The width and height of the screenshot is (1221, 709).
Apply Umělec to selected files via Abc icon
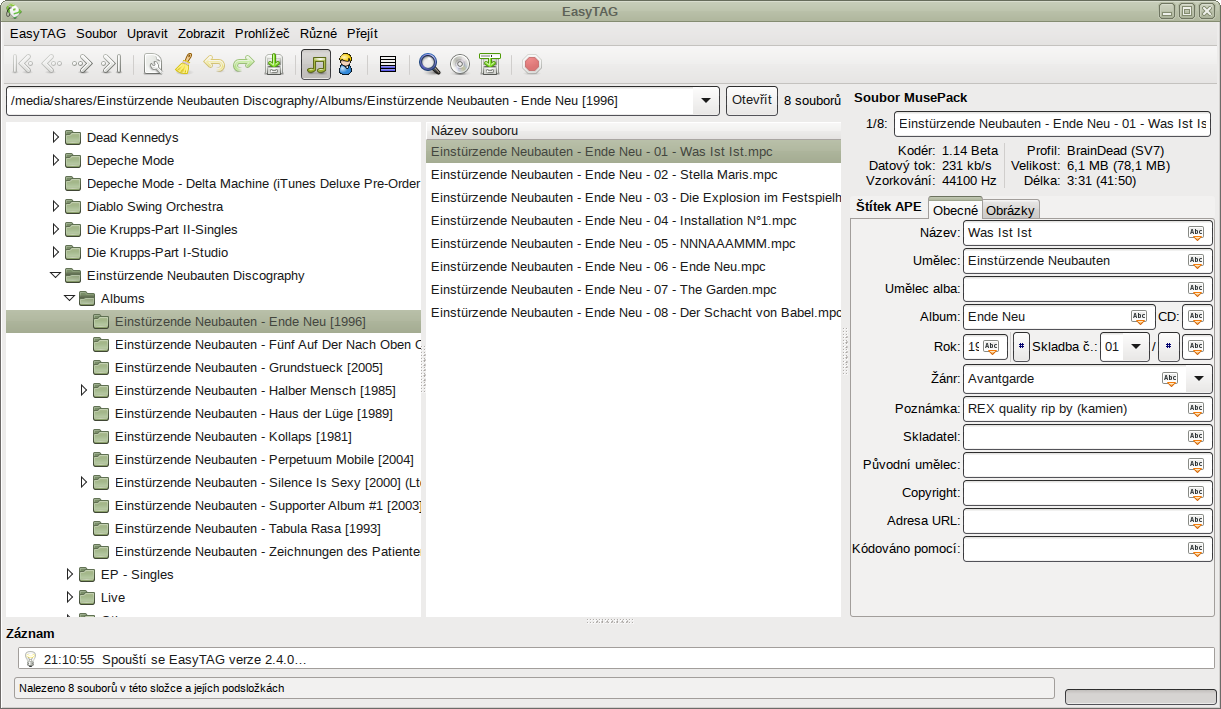(x=1196, y=261)
